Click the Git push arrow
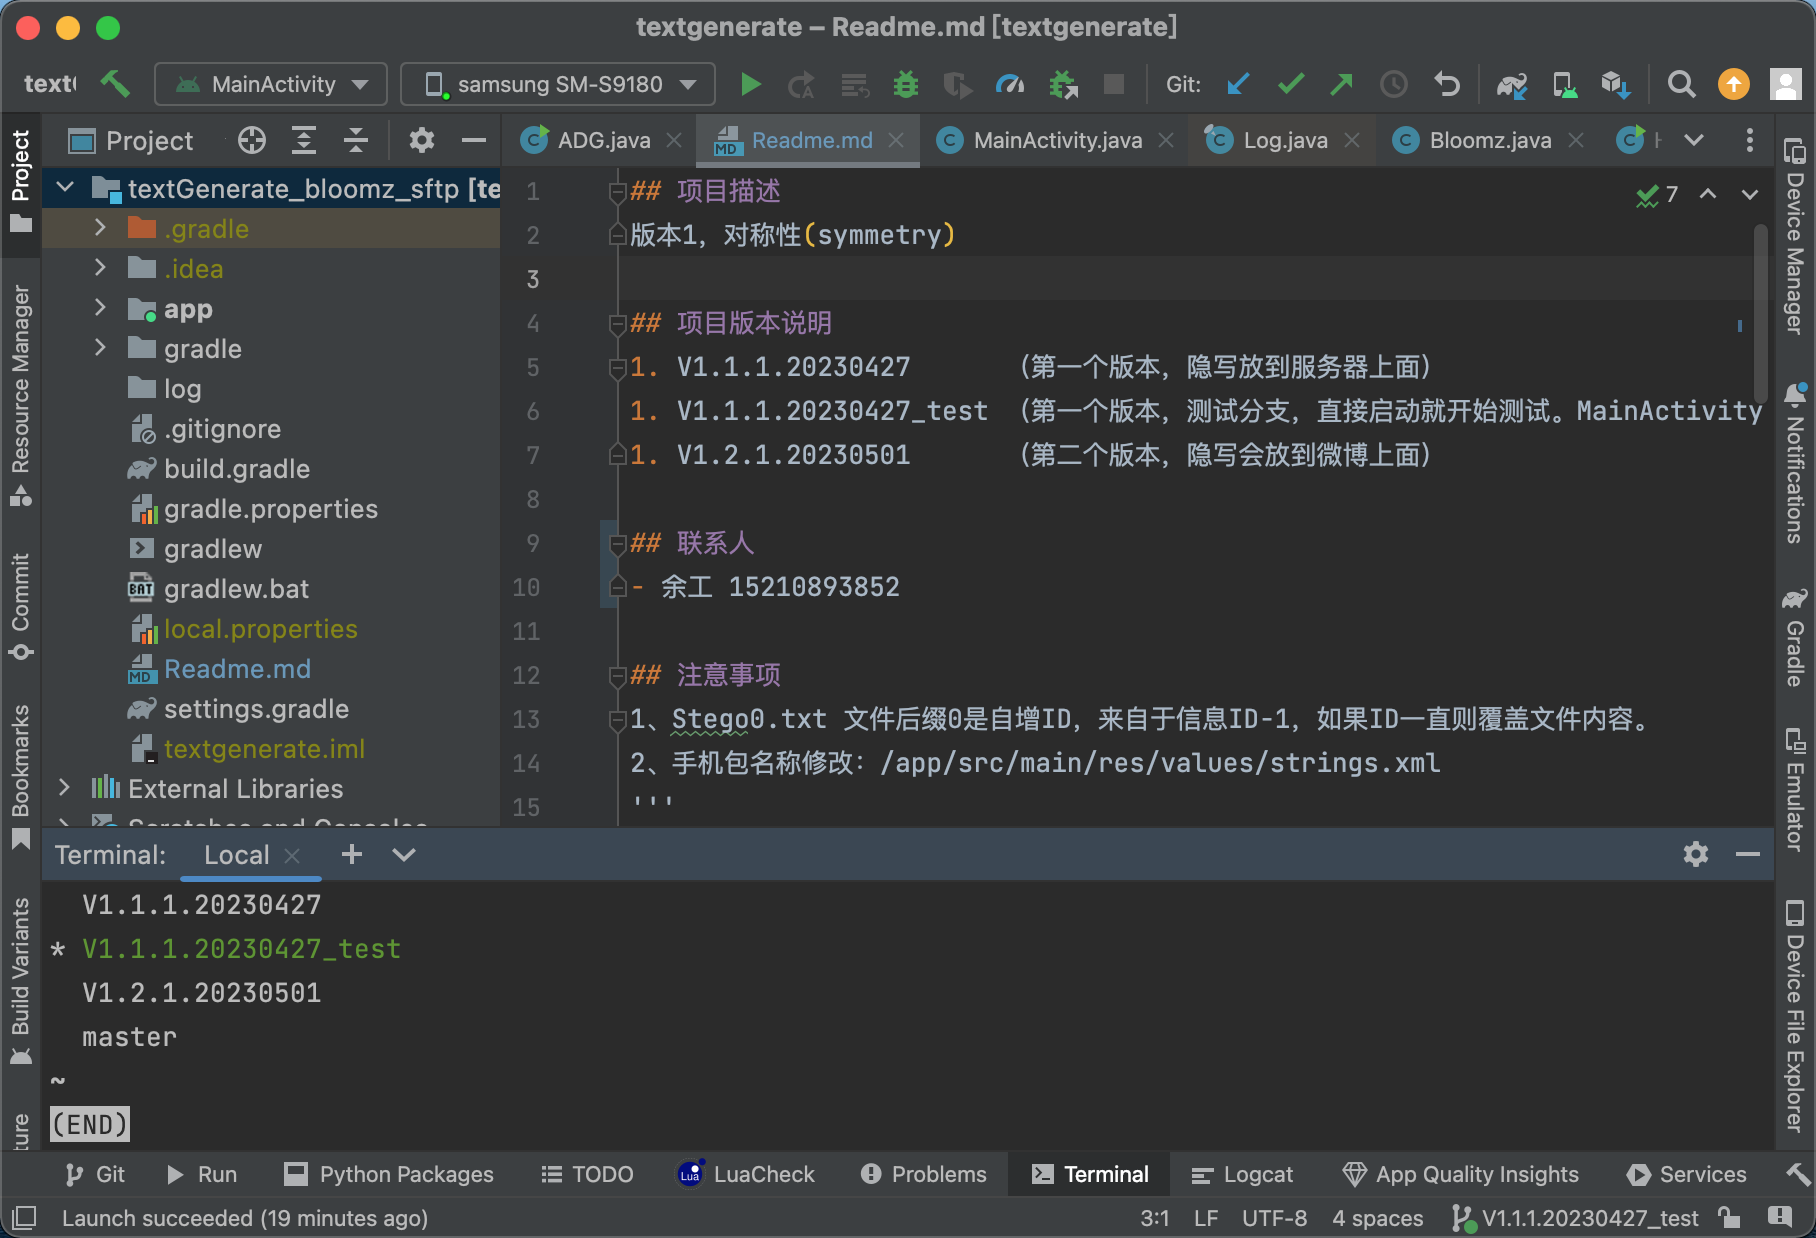This screenshot has height=1238, width=1816. pos(1342,84)
